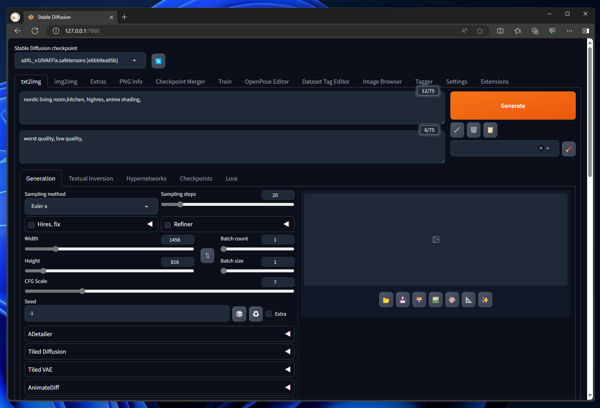600x408 pixels.
Task: Open the Extensions tab
Action: point(494,82)
